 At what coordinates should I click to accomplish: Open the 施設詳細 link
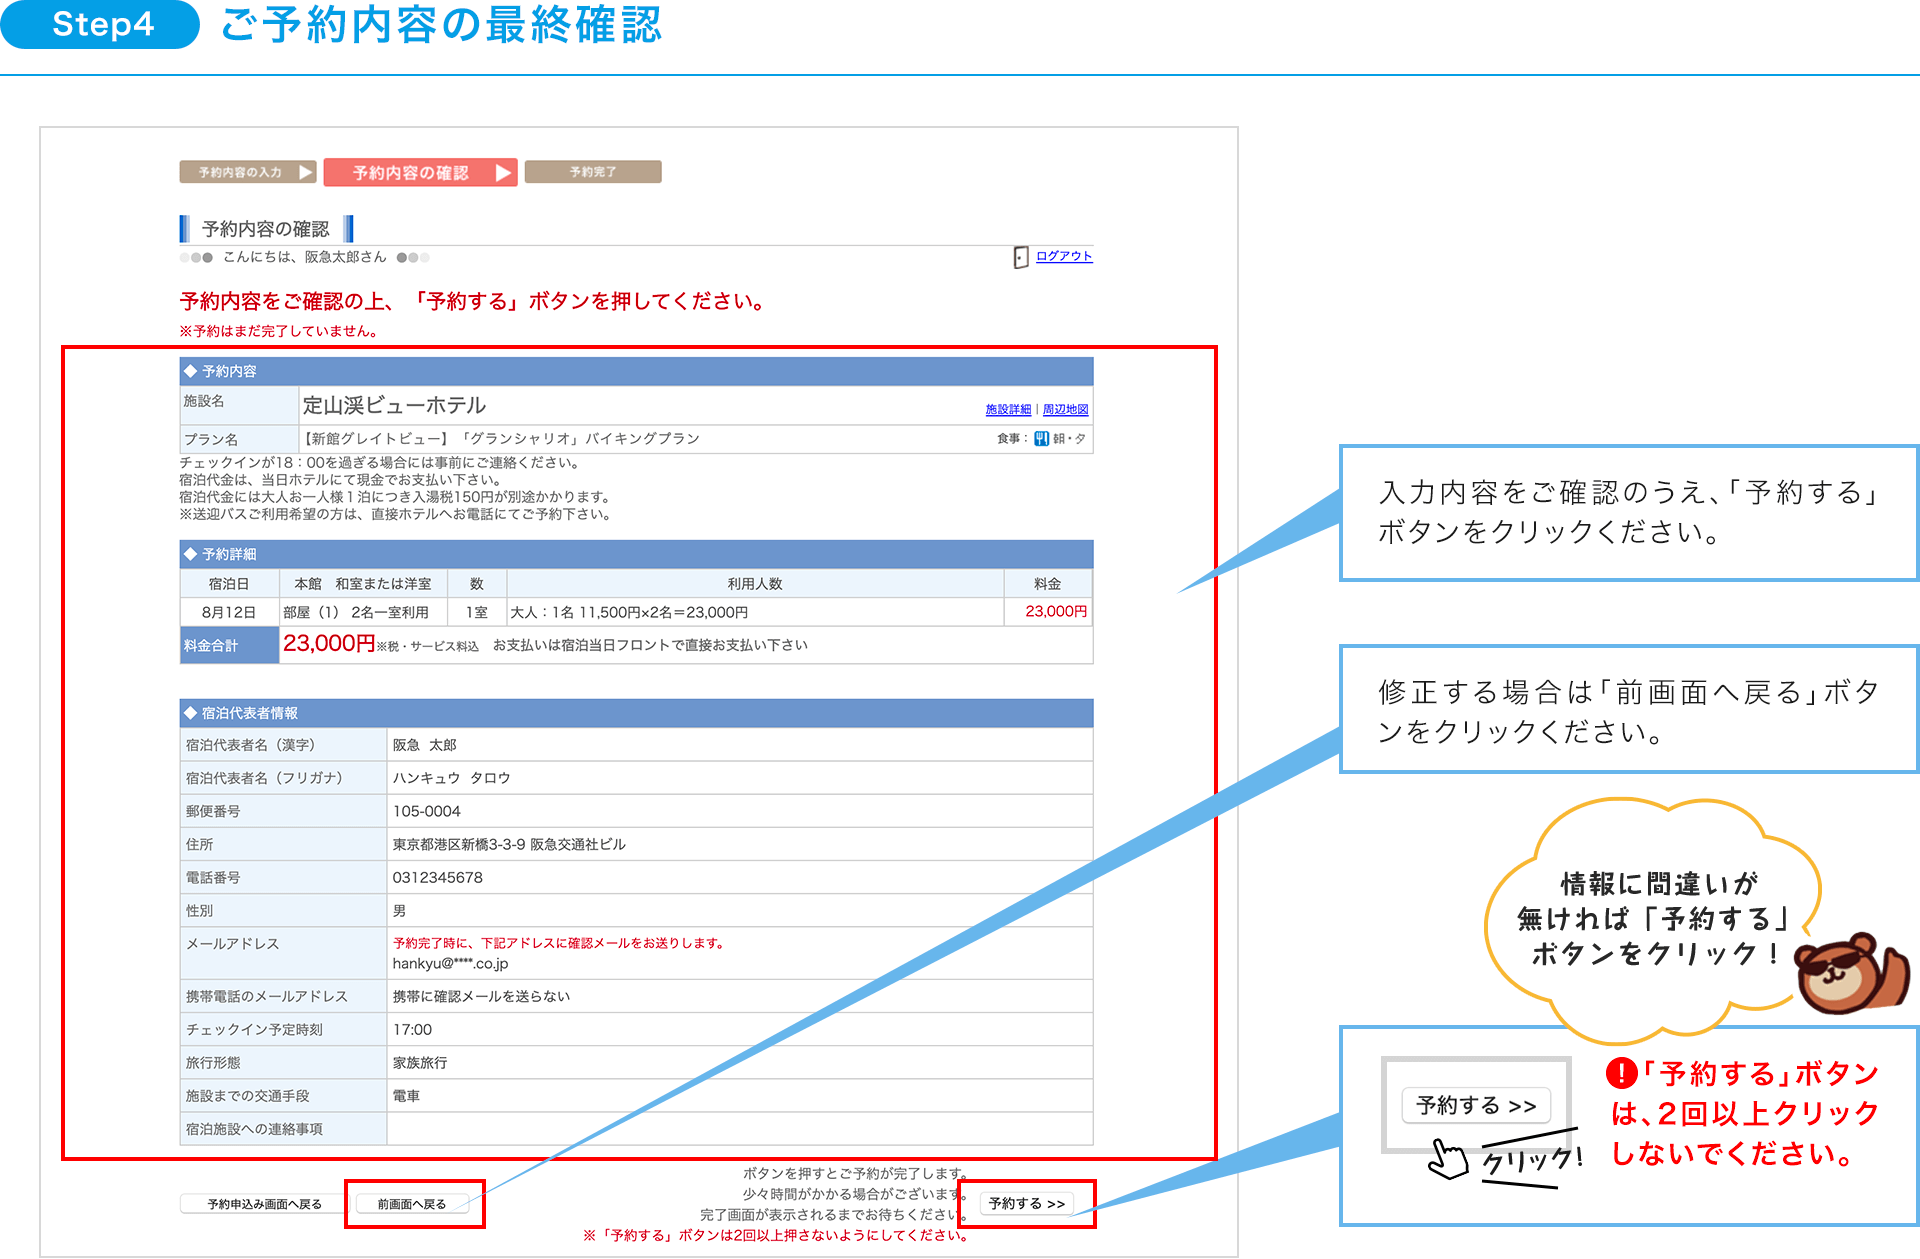point(1007,409)
